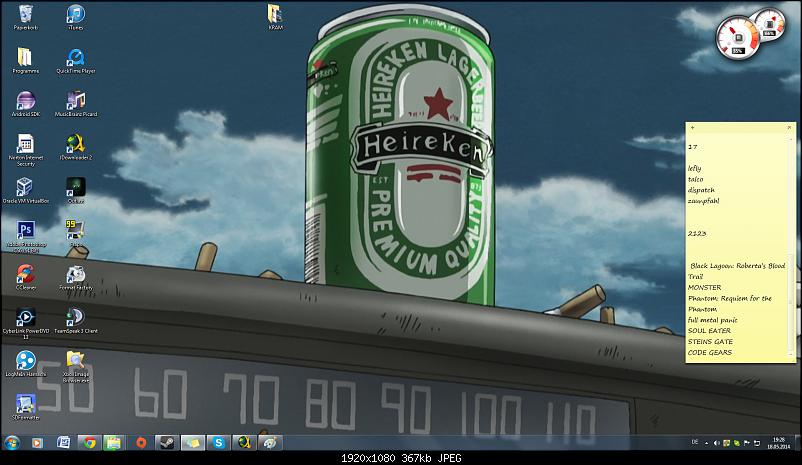The height and width of the screenshot is (465, 802).
Task: Launch the MusicBrainz Picard shortcut
Action: (x=76, y=104)
